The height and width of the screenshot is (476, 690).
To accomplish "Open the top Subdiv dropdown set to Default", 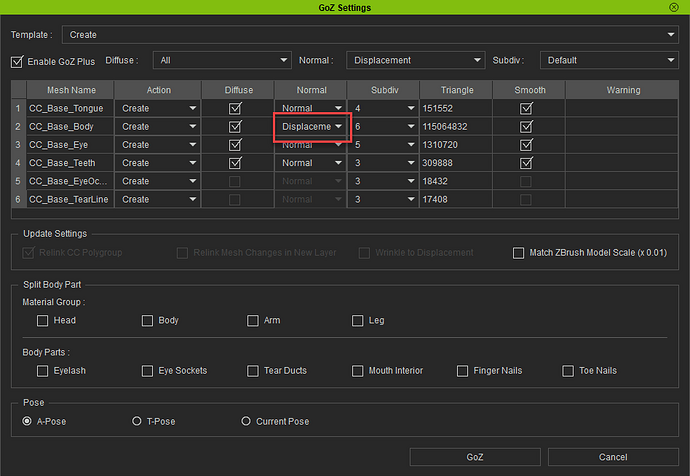I will click(609, 60).
